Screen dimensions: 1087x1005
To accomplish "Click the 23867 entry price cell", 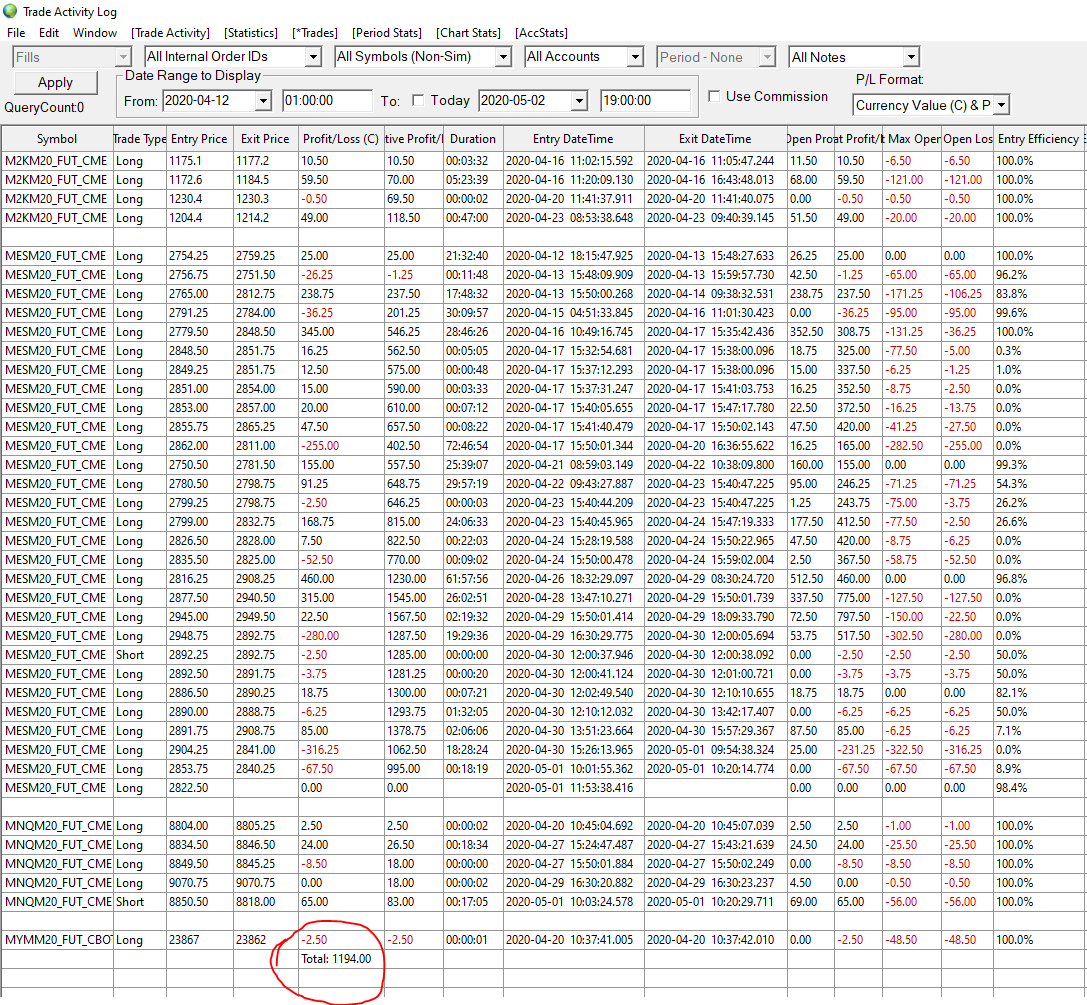I will [200, 940].
